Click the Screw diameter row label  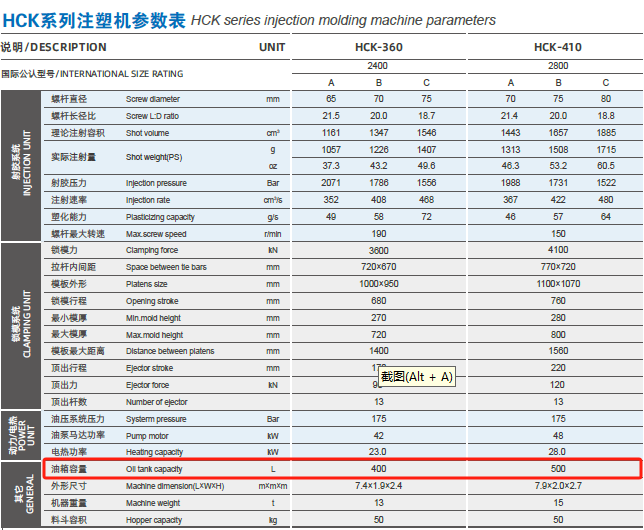click(x=153, y=99)
